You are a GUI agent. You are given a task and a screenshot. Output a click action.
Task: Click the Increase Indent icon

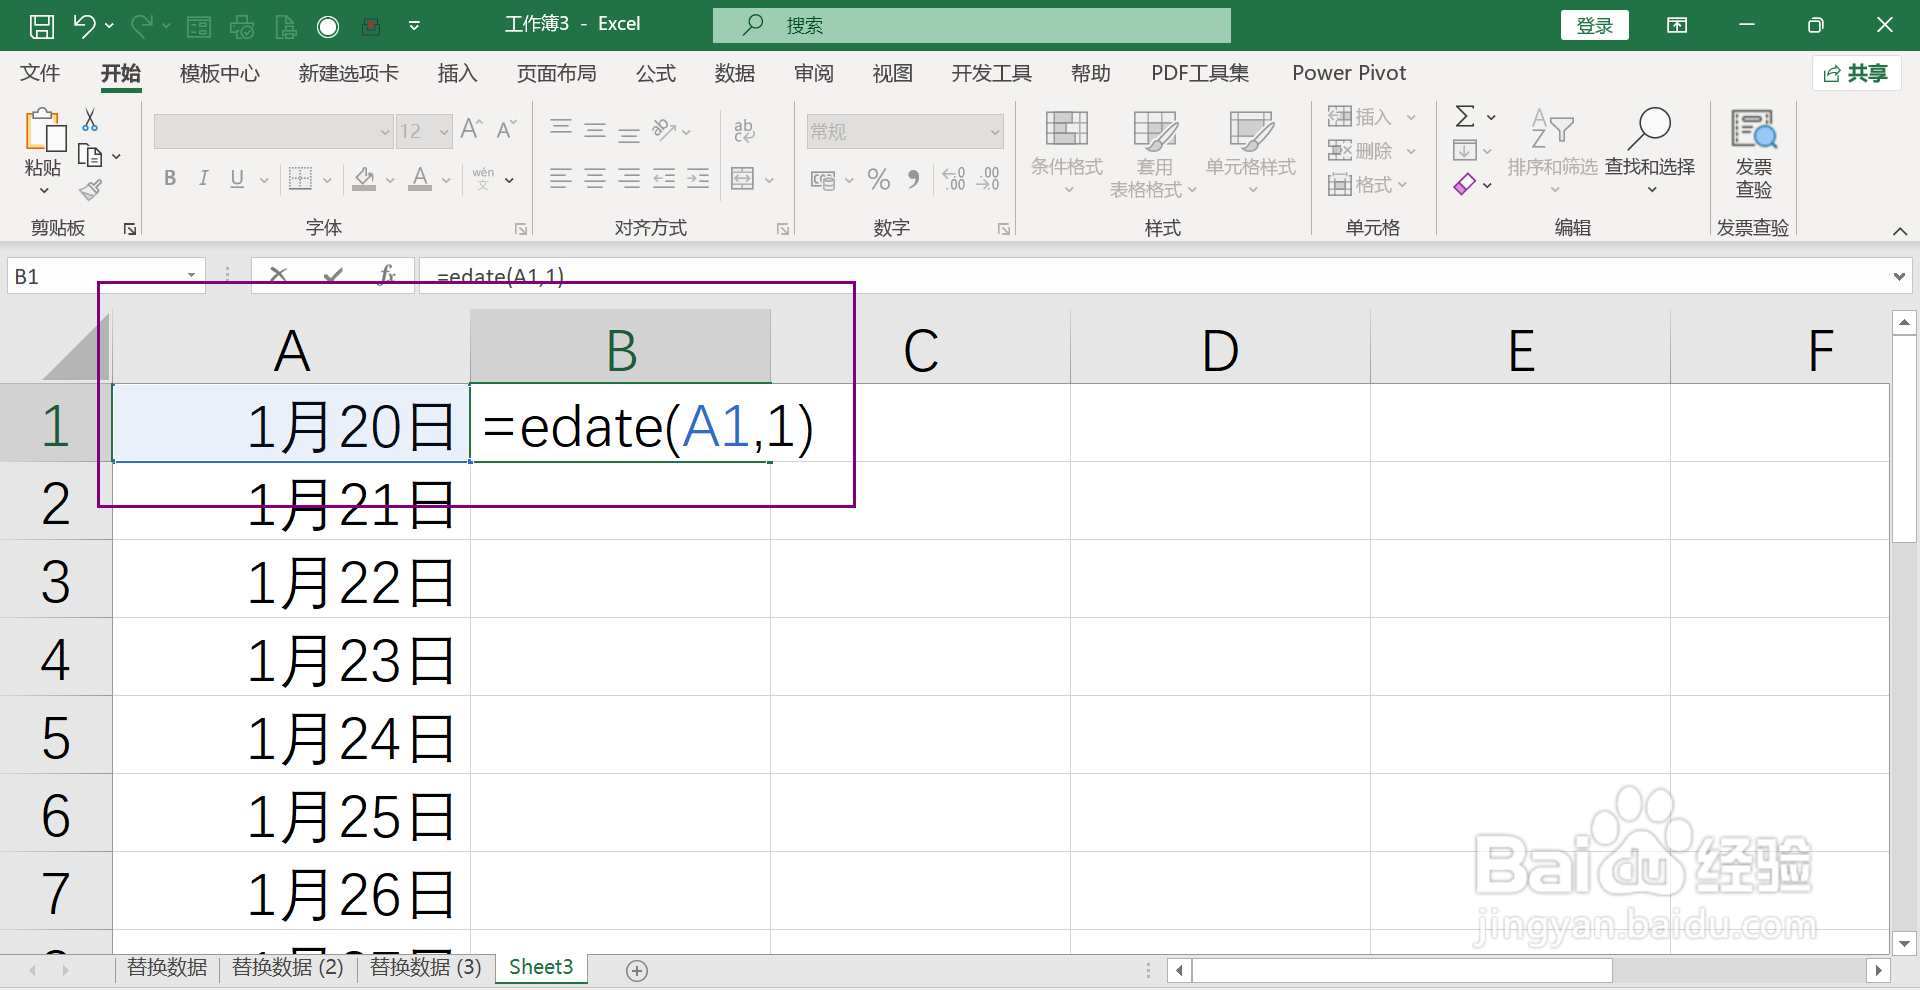(698, 179)
